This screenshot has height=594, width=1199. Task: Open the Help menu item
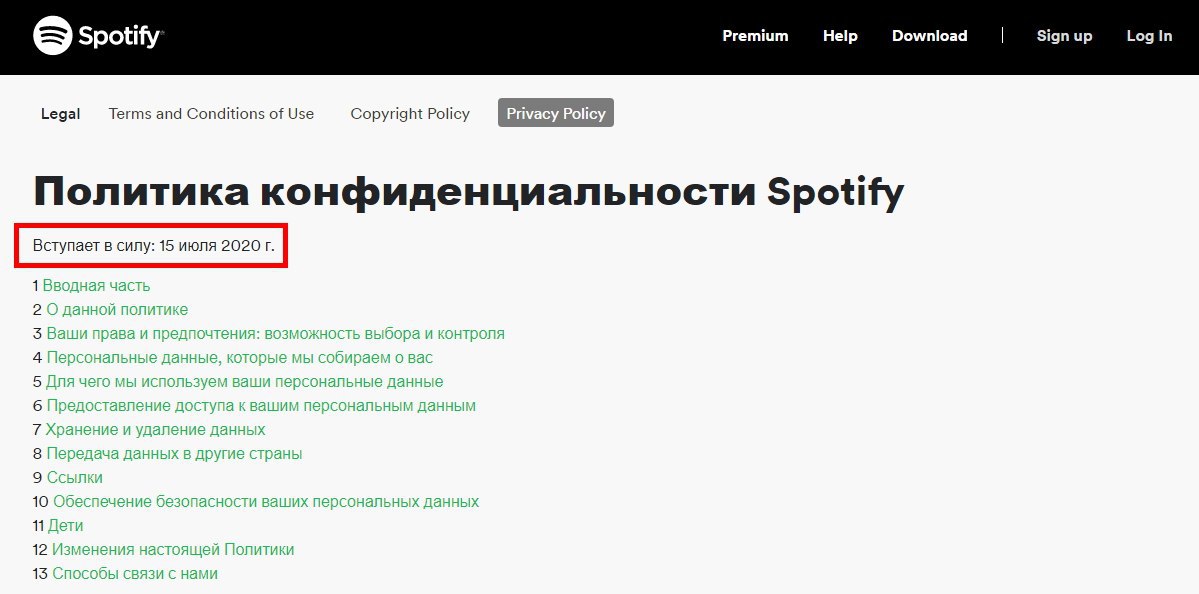pos(840,36)
